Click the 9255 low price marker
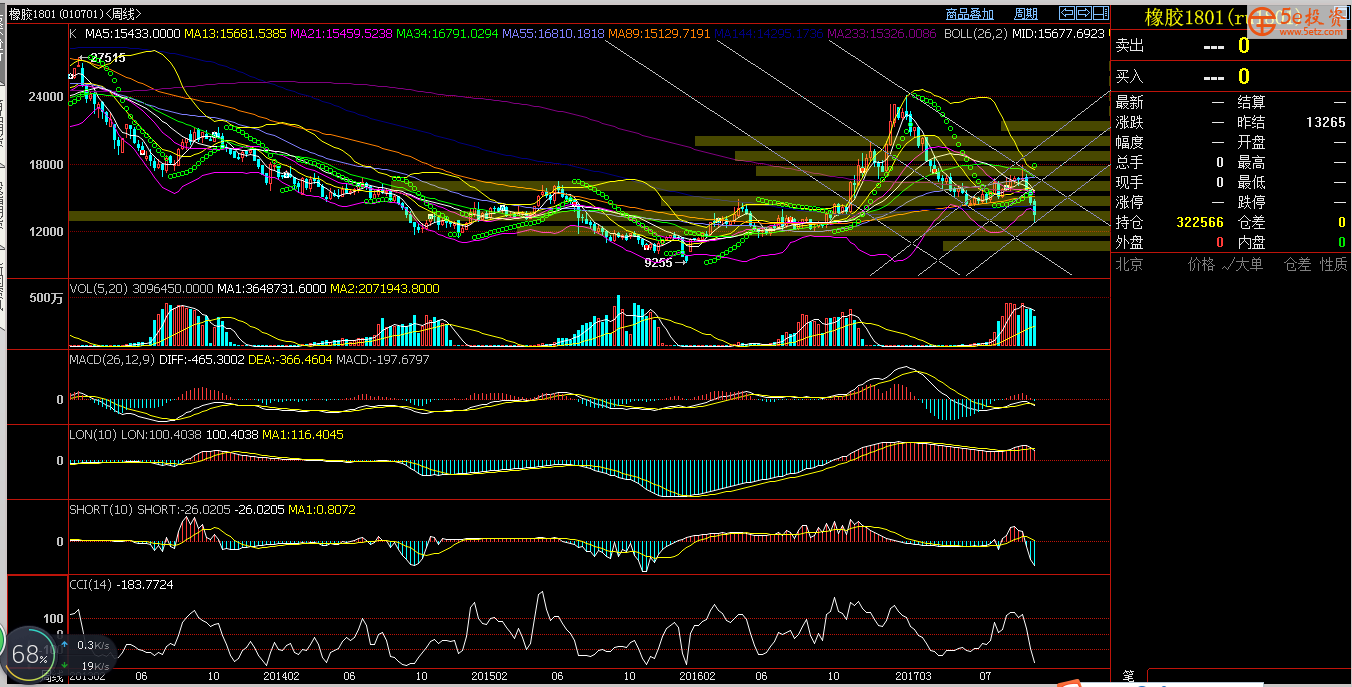This screenshot has height=687, width=1352. pyautogui.click(x=659, y=263)
